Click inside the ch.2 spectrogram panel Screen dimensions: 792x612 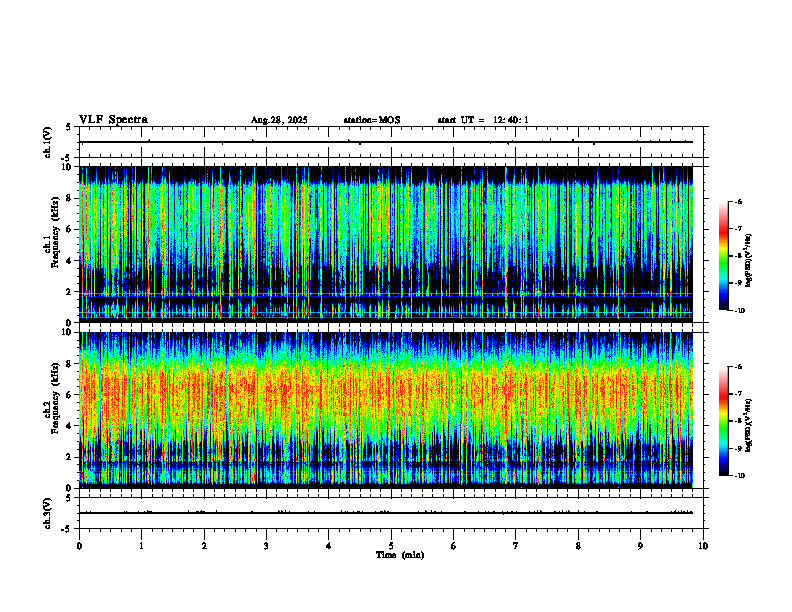[386, 410]
